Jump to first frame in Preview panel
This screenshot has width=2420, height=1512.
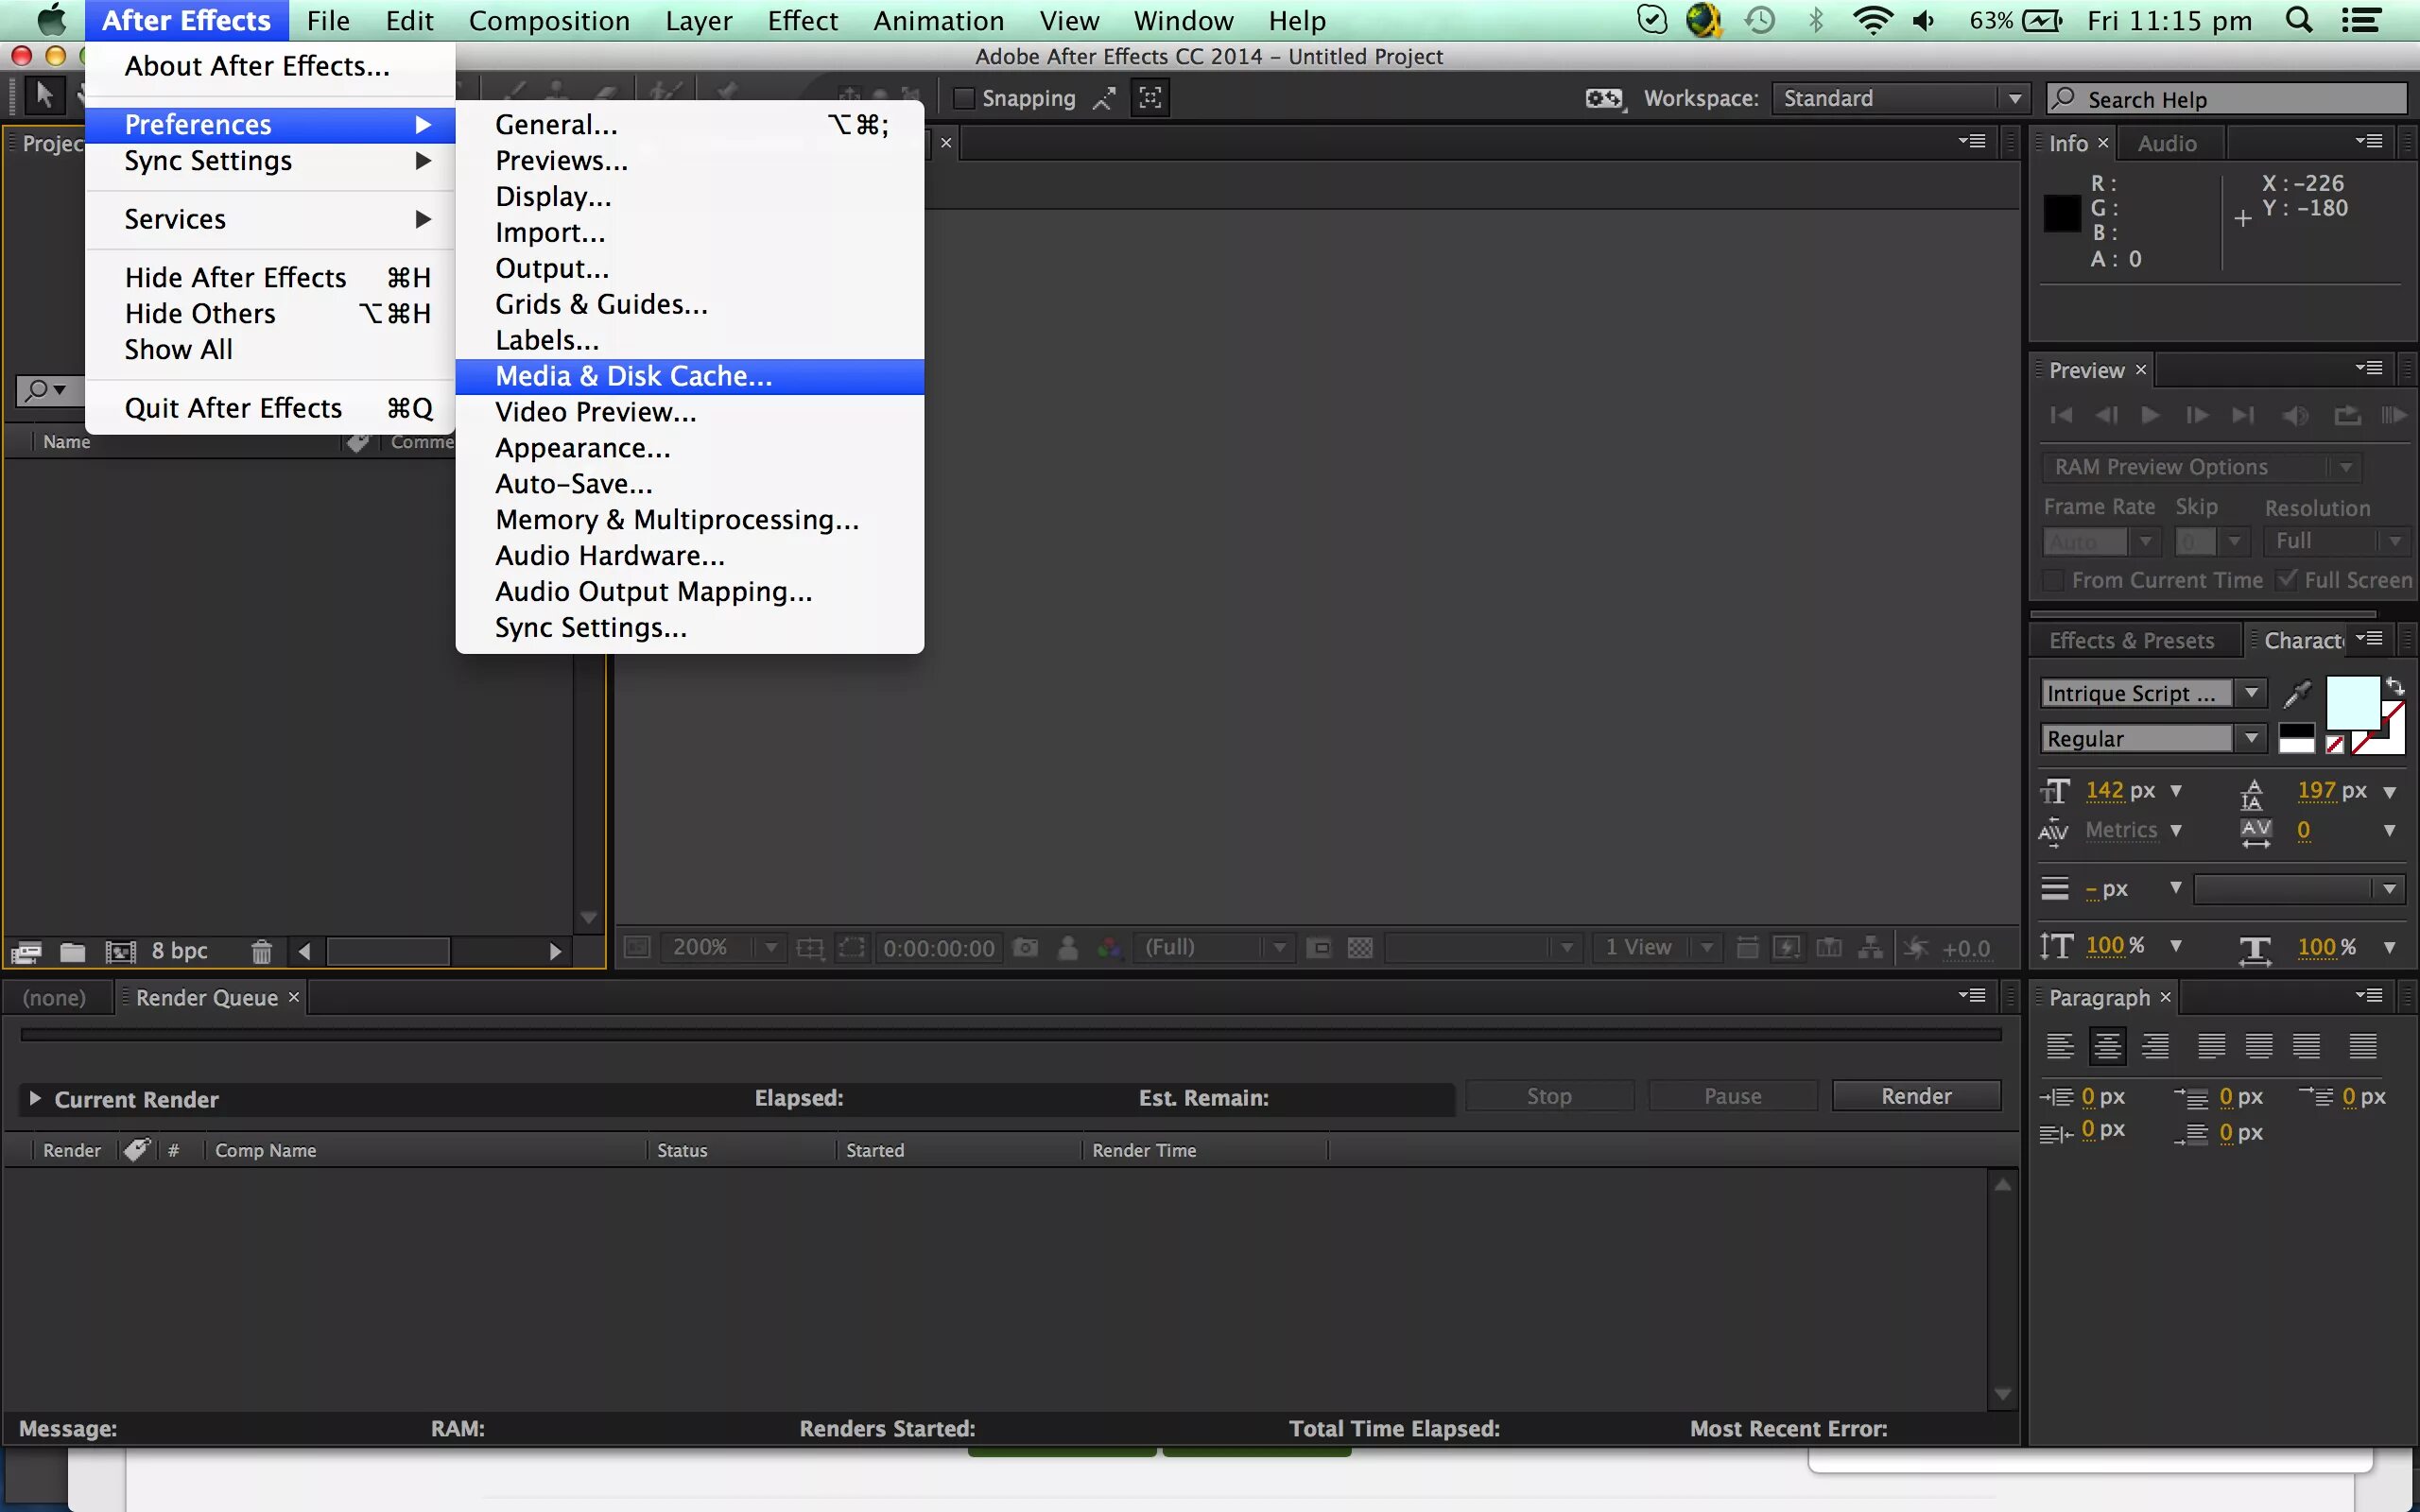(x=2061, y=415)
